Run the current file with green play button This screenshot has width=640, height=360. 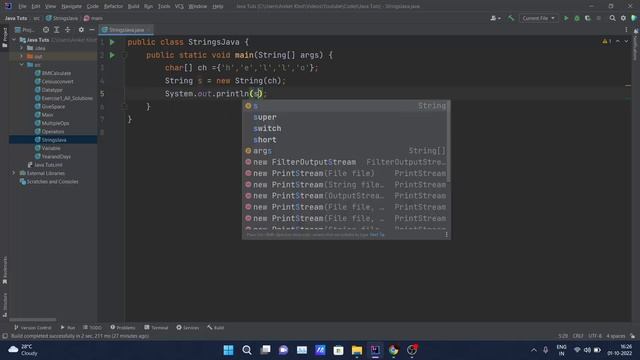click(566, 18)
